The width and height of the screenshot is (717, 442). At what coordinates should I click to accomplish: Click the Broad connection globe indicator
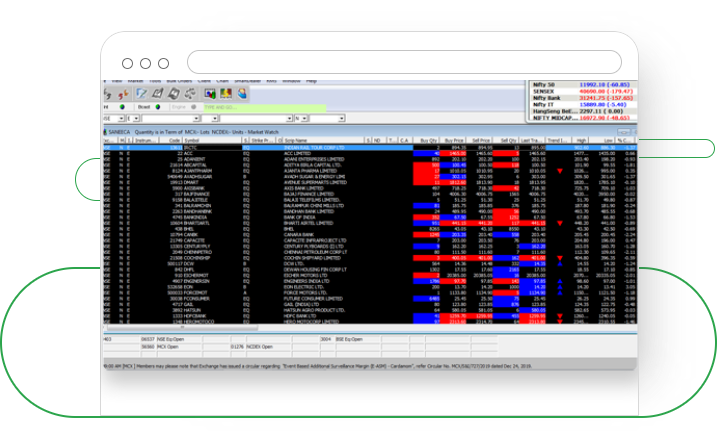point(158,107)
